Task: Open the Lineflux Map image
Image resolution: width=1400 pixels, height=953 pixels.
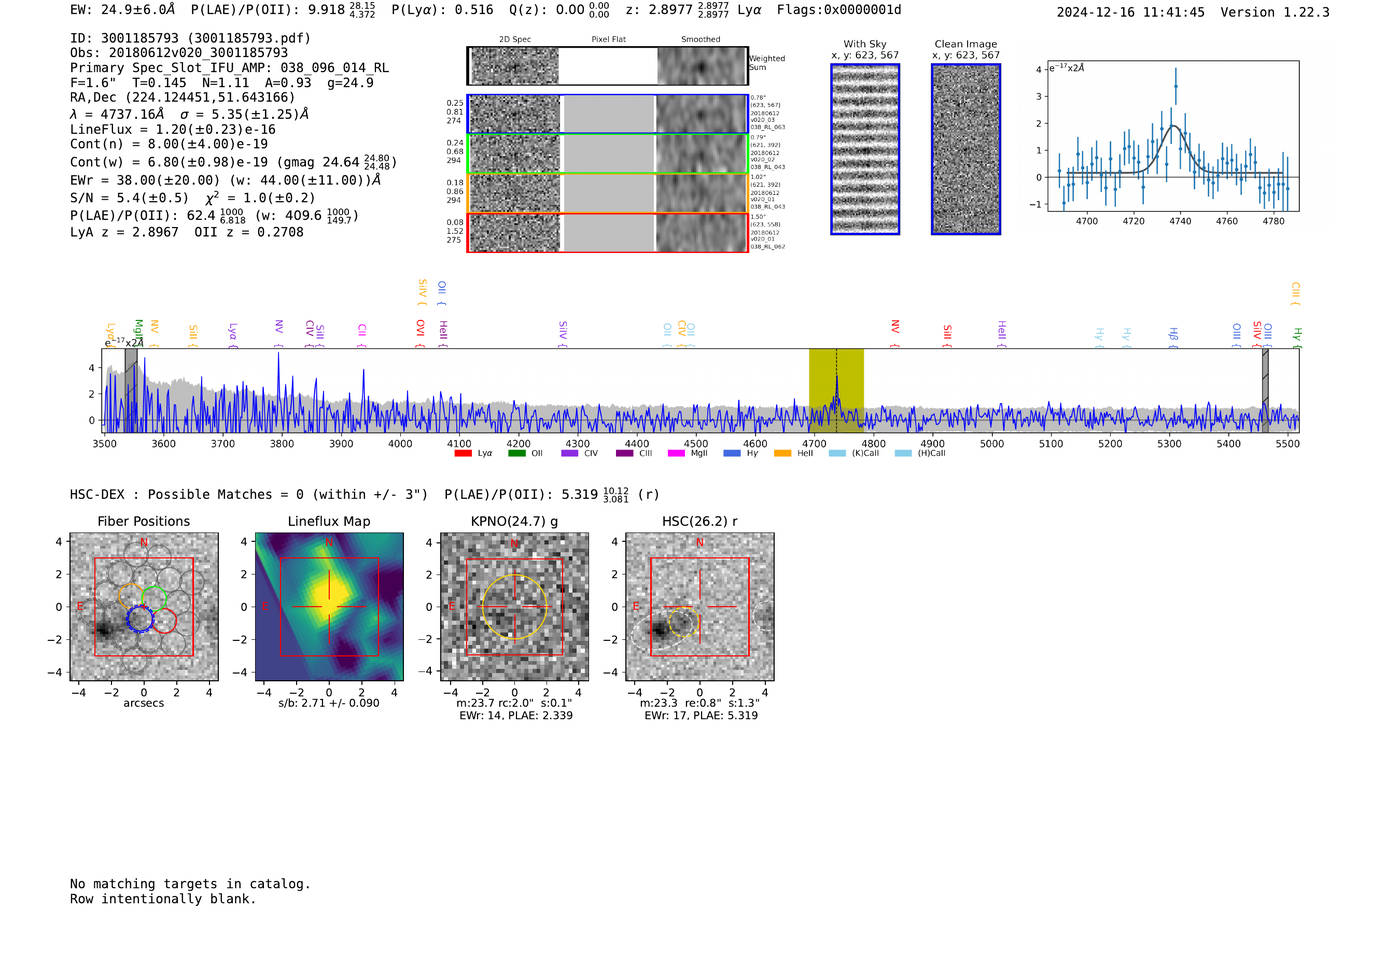Action: pos(329,607)
